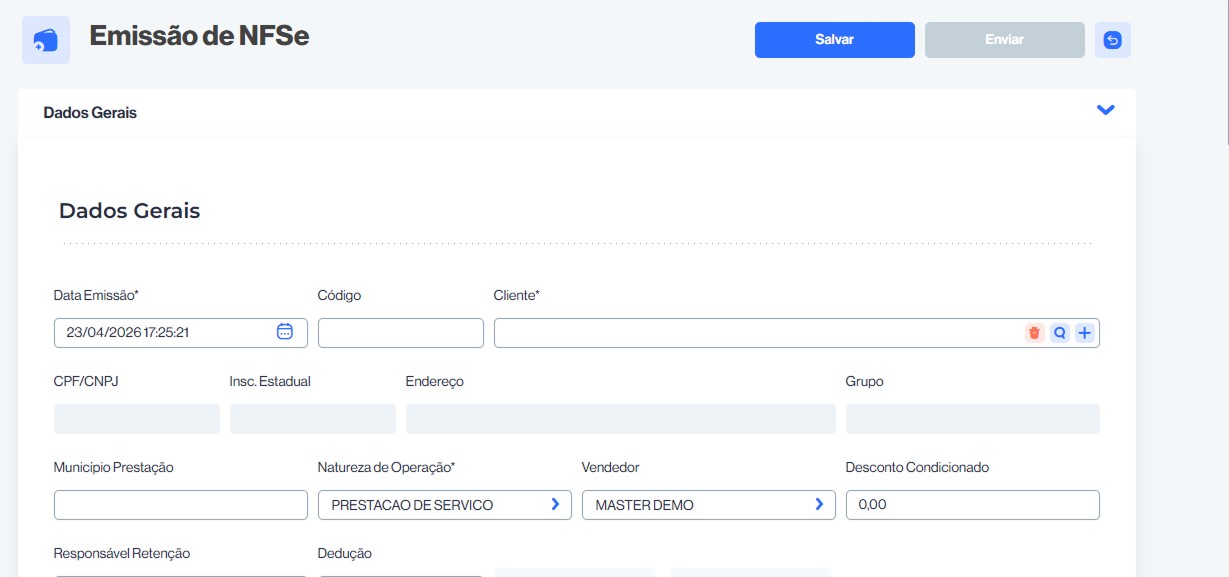1229x577 pixels.
Task: Click the Data Emissão* label
Action: [x=96, y=295]
